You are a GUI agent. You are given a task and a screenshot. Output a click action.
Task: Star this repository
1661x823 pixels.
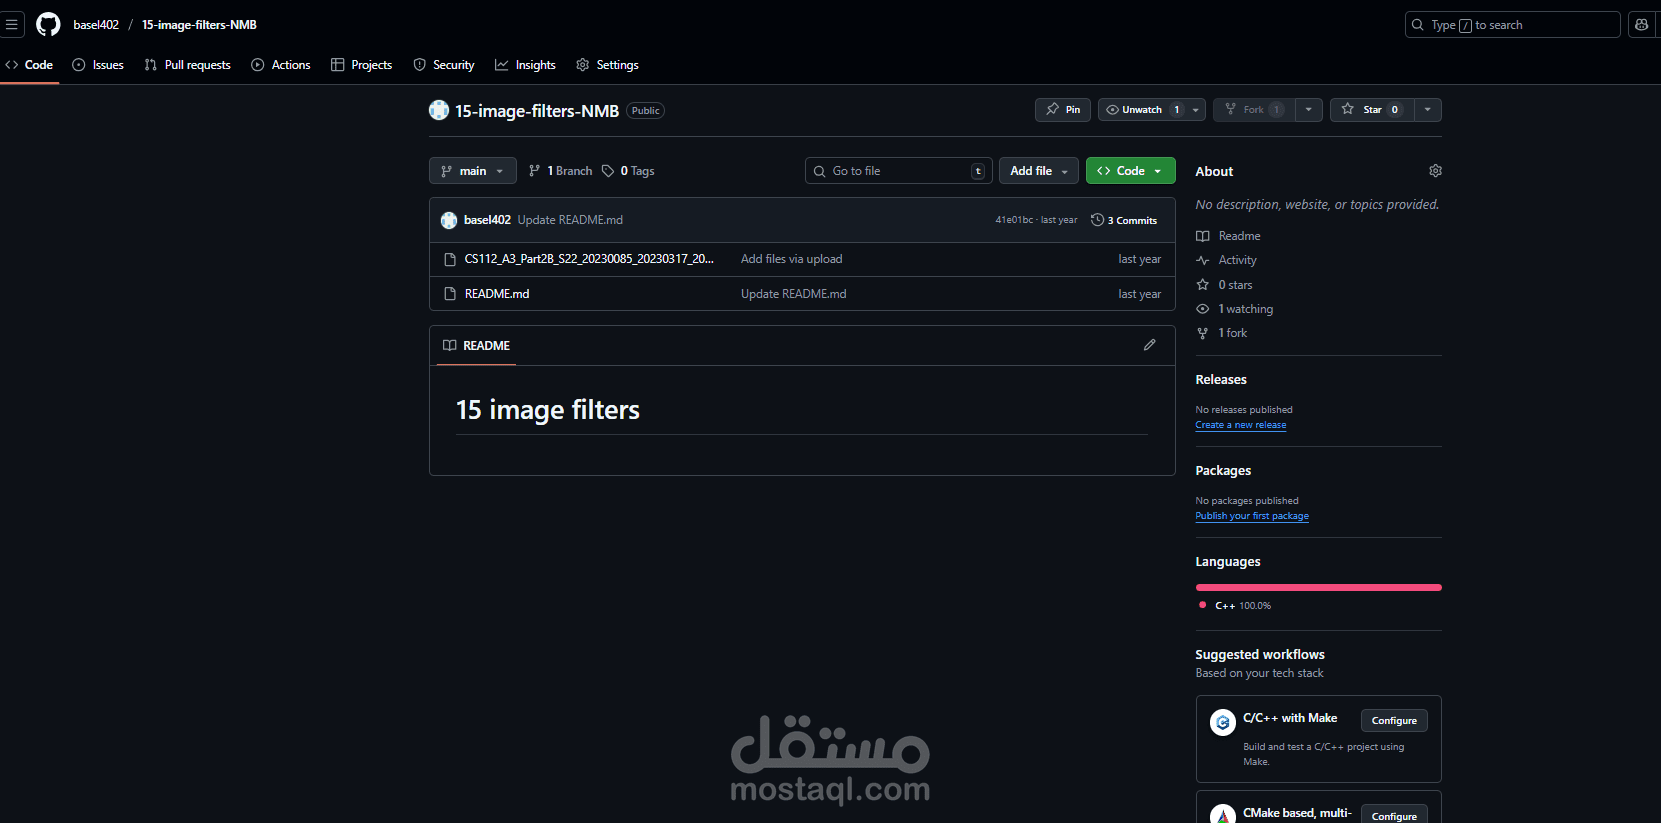[x=1372, y=110]
